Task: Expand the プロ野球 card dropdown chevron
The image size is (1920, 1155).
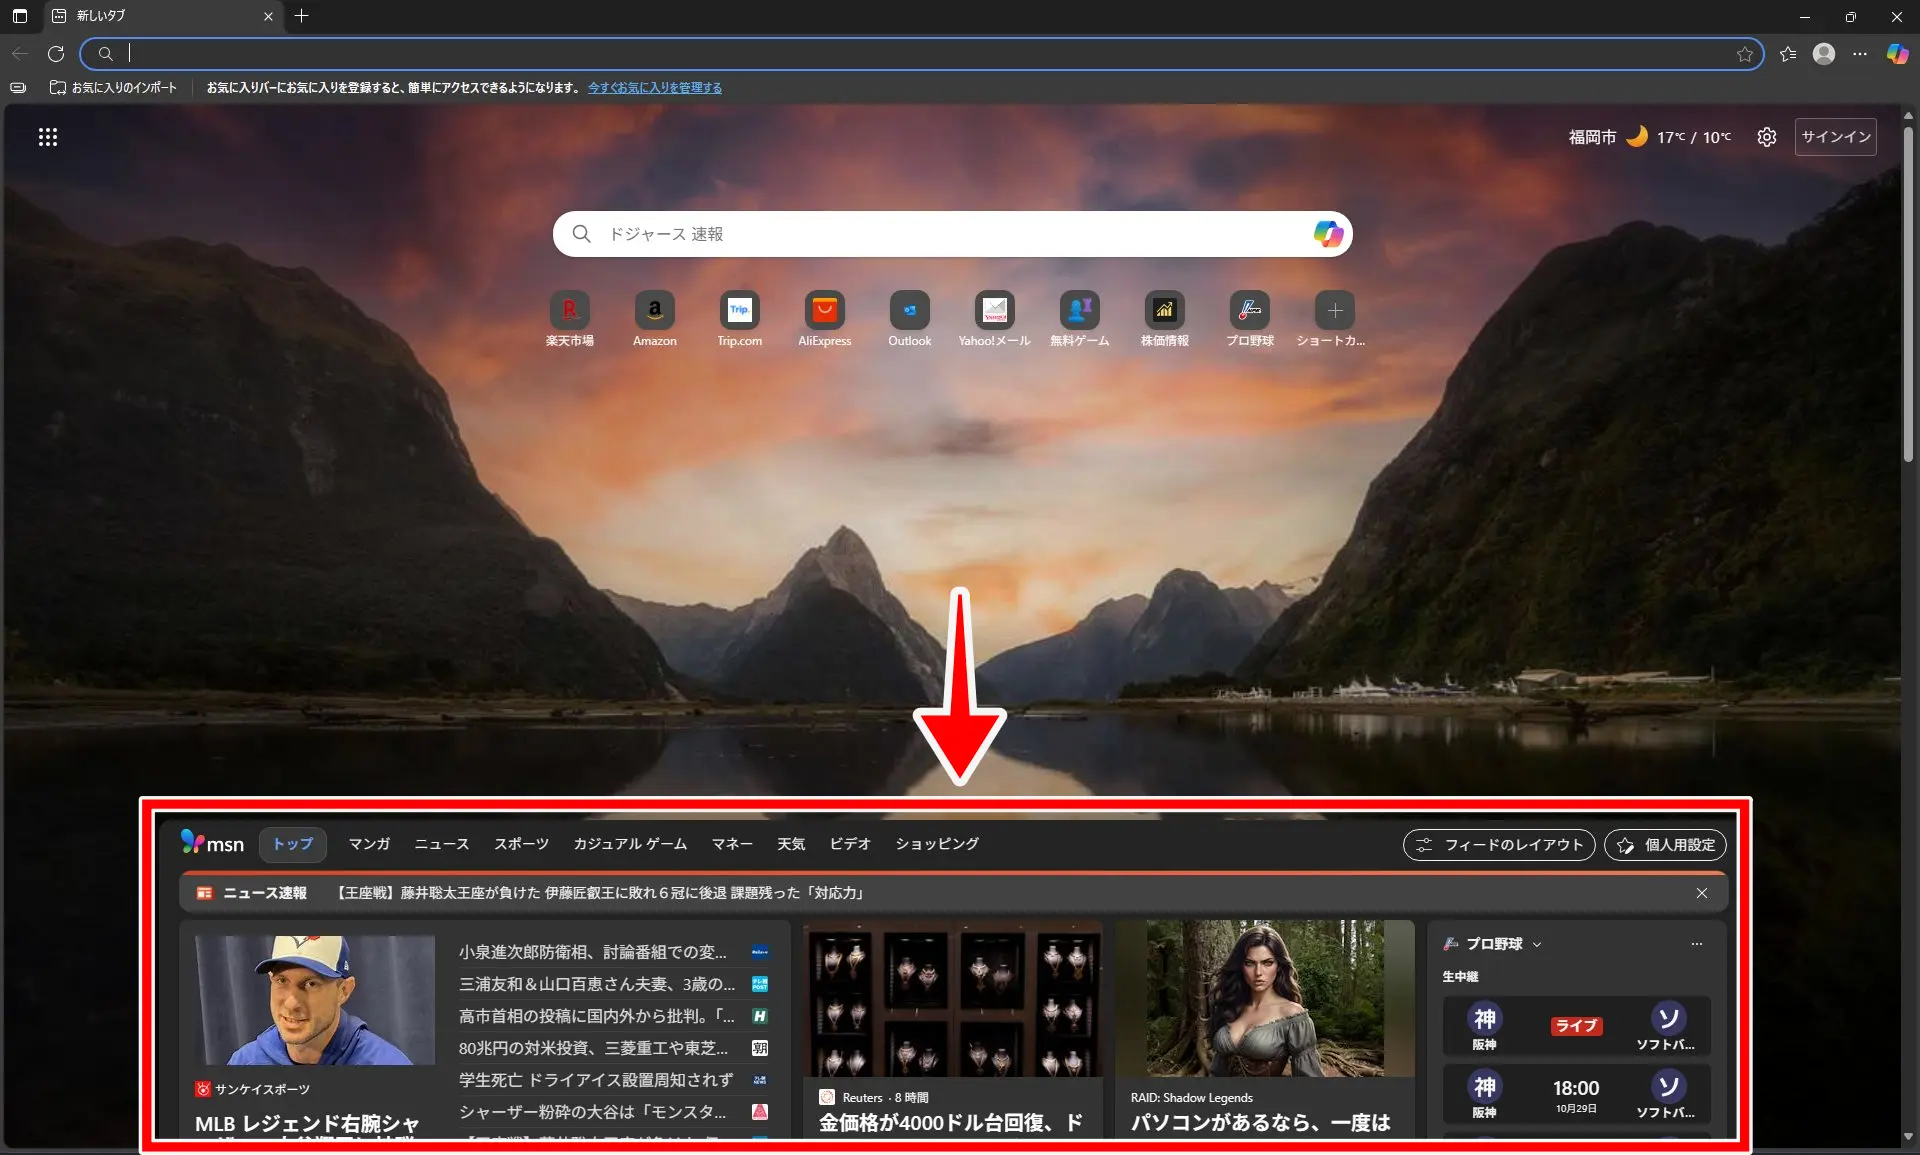Action: click(x=1537, y=945)
